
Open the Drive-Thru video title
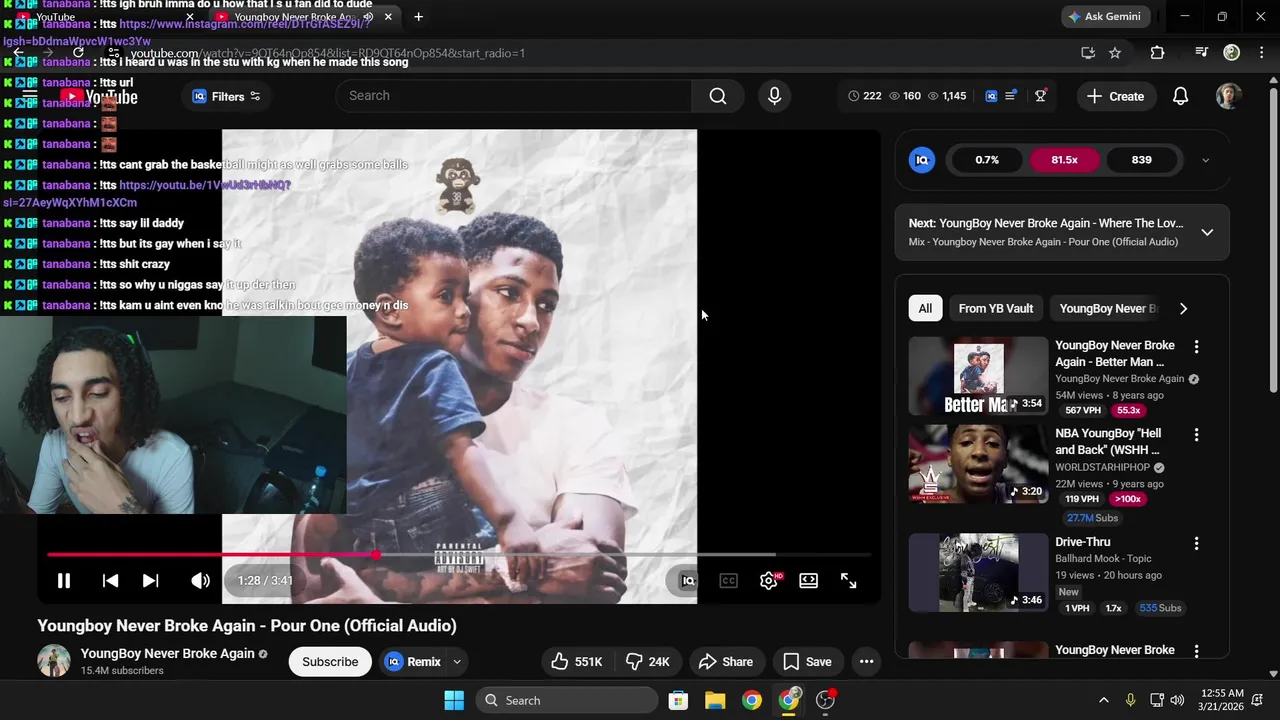pyautogui.click(x=1083, y=542)
